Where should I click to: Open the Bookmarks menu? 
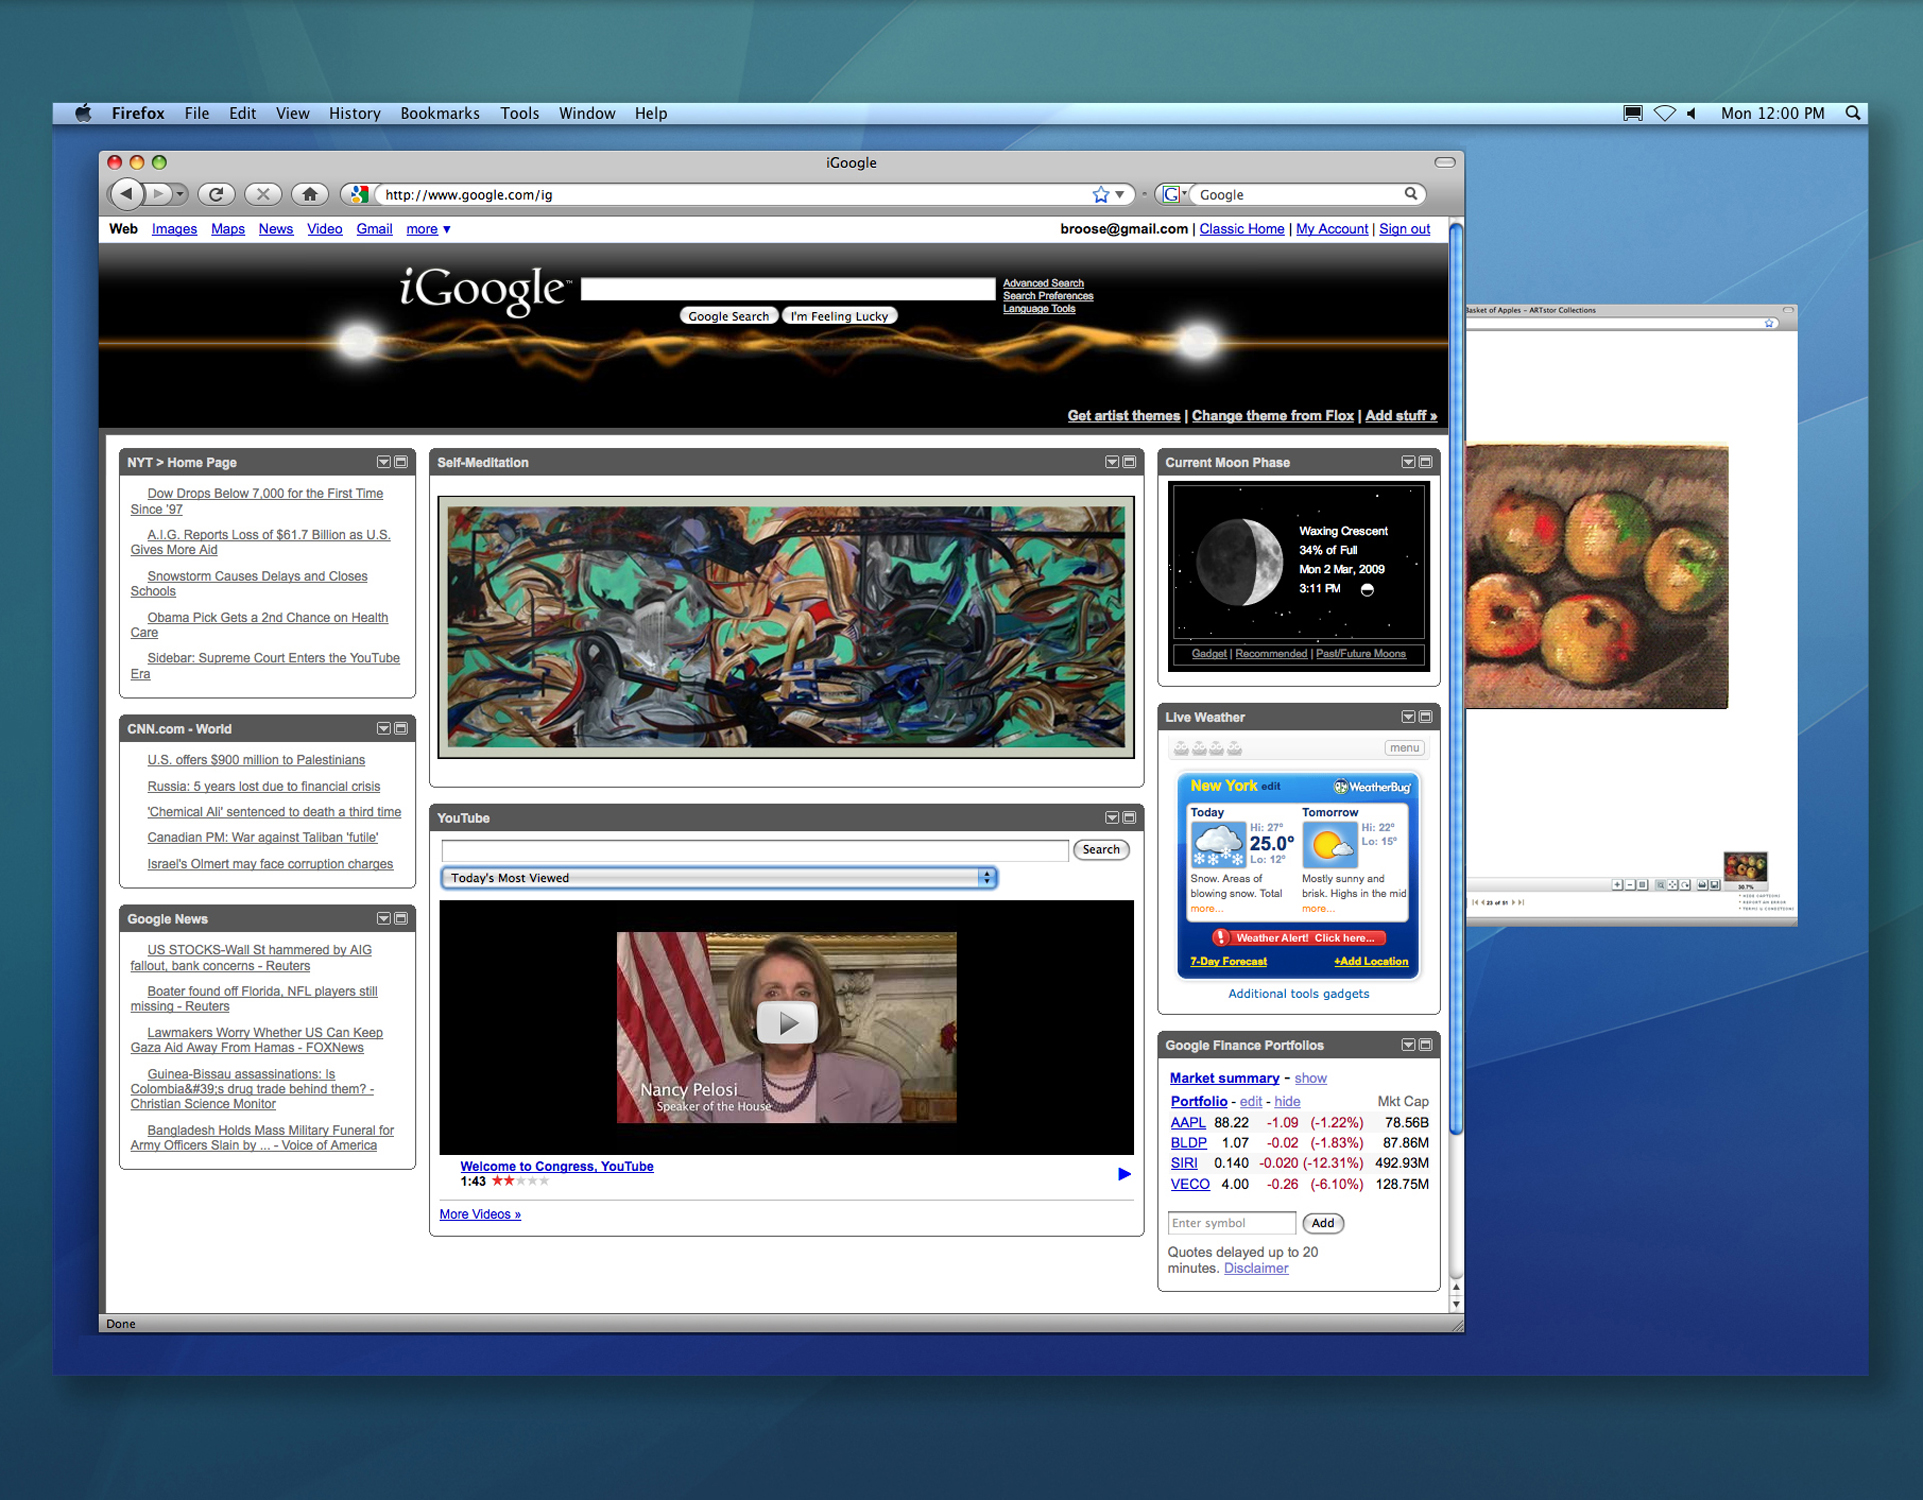pyautogui.click(x=440, y=113)
